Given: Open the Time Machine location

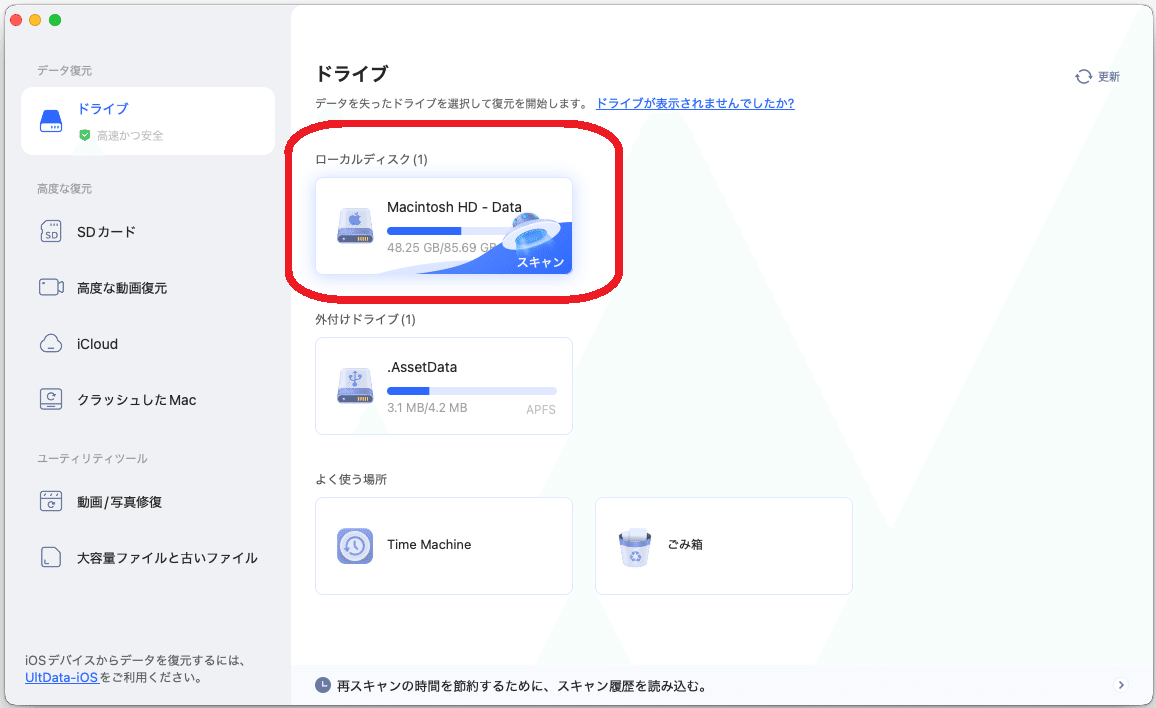Looking at the screenshot, I should [x=443, y=545].
